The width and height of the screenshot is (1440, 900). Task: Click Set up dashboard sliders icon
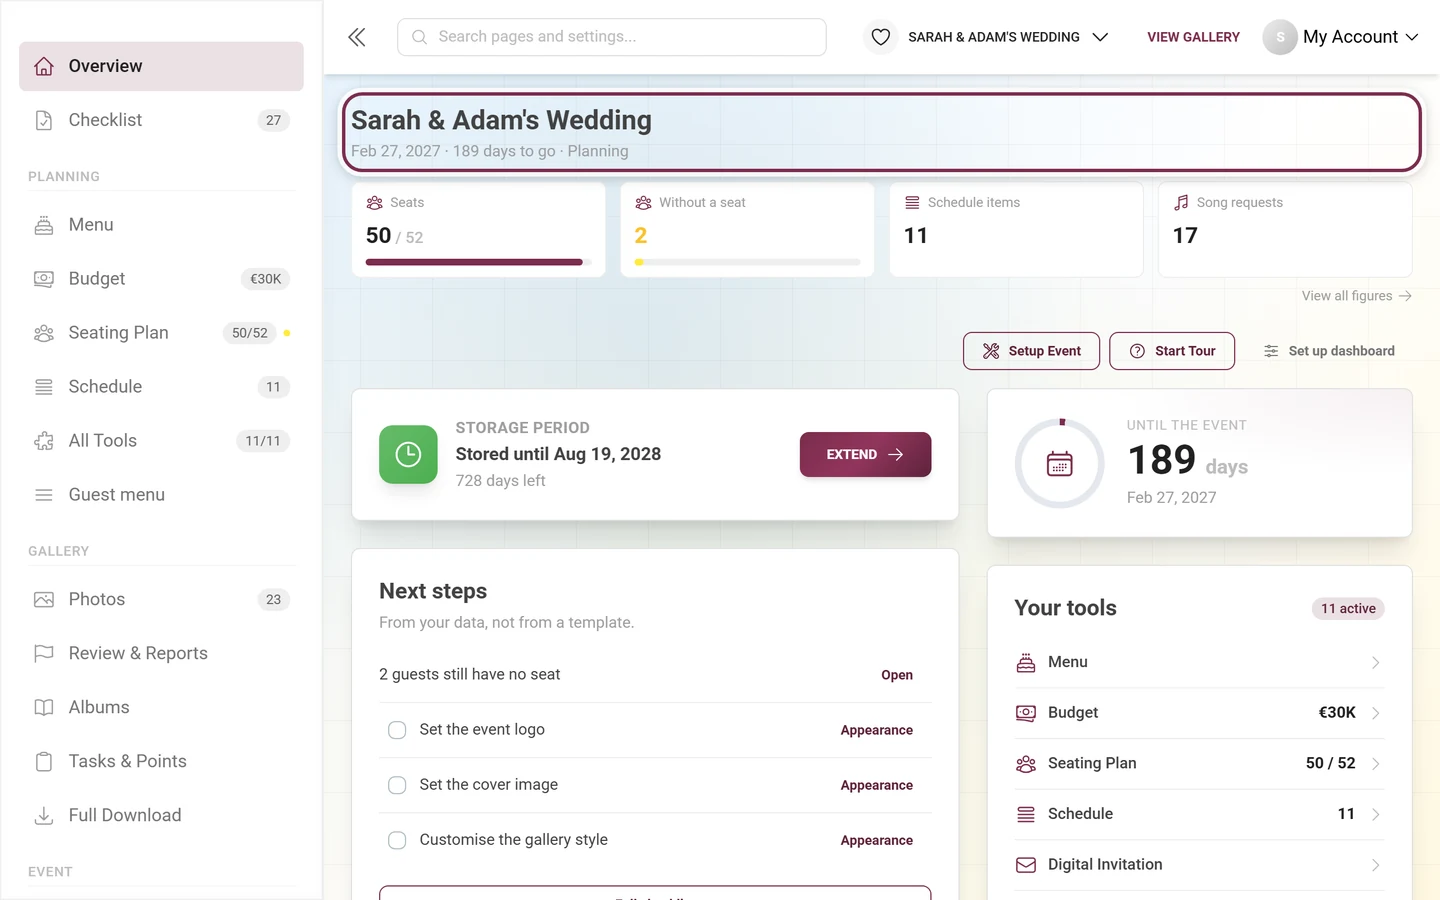click(x=1271, y=351)
